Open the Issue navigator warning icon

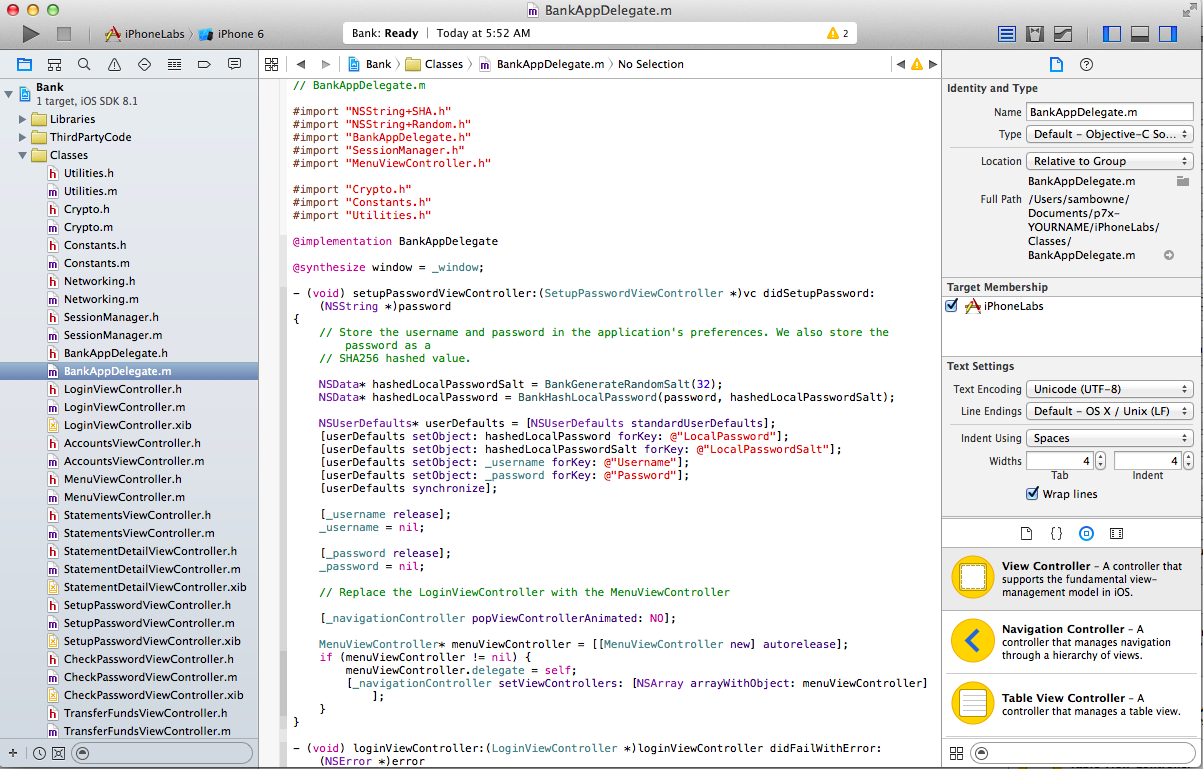click(x=114, y=64)
